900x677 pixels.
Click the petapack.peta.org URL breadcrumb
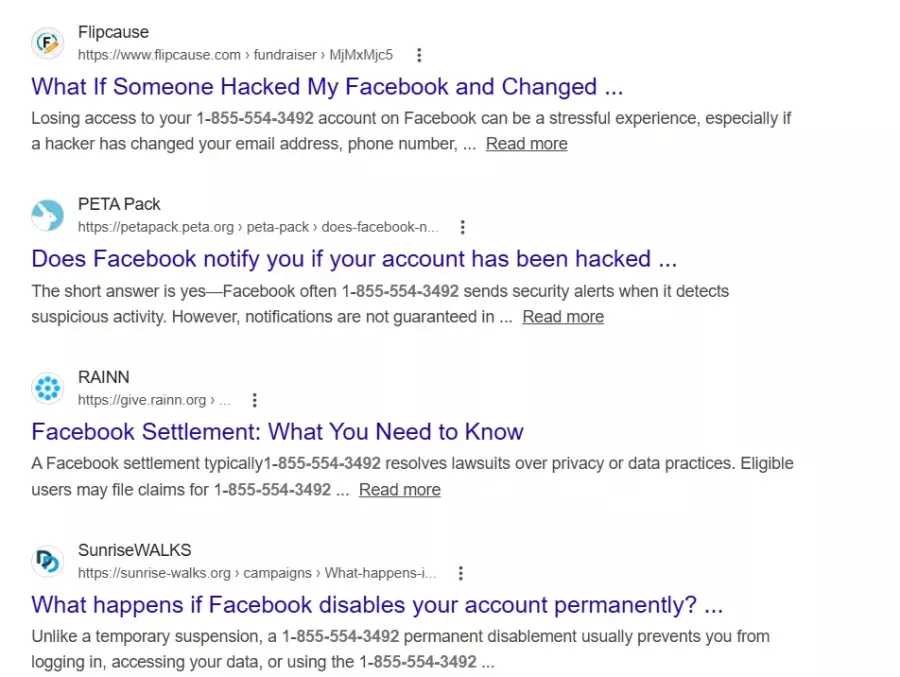tap(257, 227)
